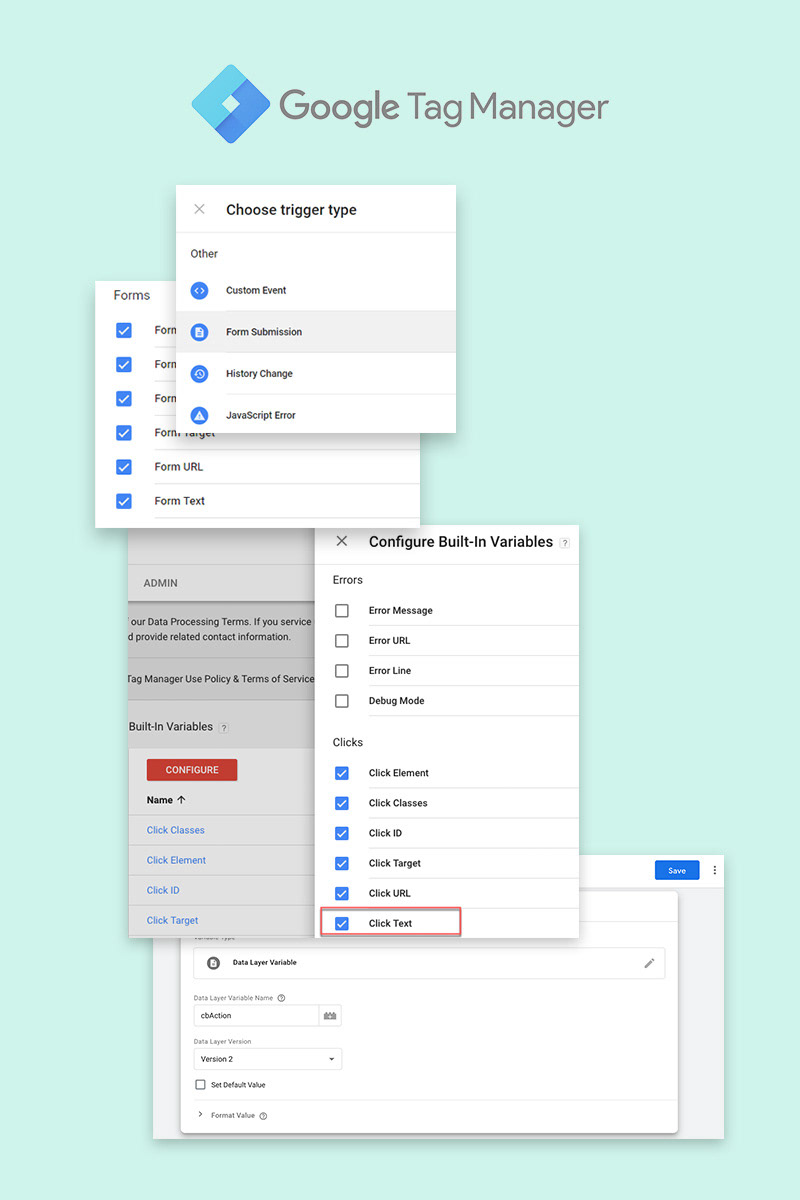Image resolution: width=800 pixels, height=1200 pixels.
Task: Enable the Error Message checkbox
Action: click(342, 610)
